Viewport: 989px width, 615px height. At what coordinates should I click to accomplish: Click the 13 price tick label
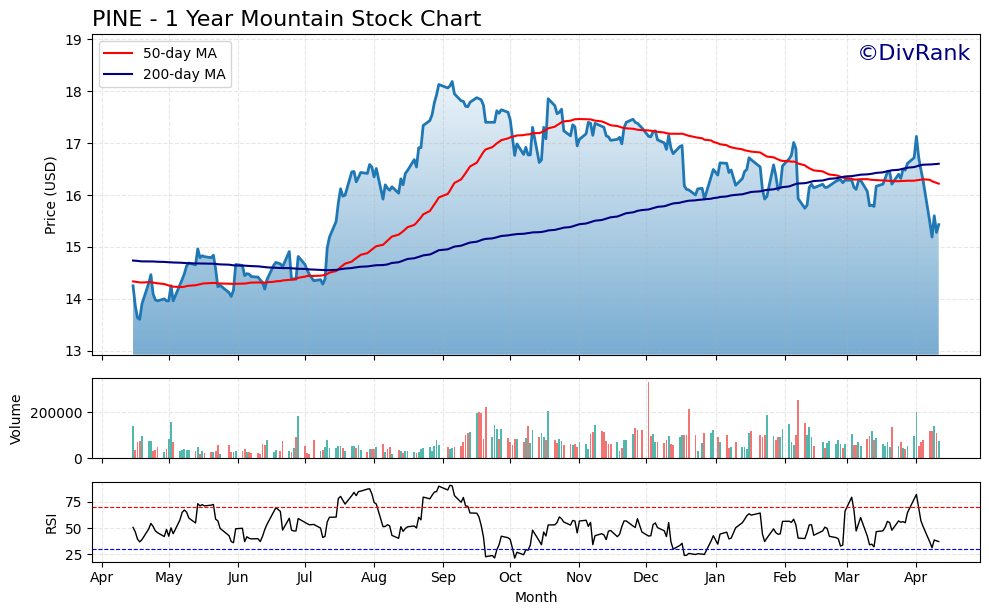[73, 351]
